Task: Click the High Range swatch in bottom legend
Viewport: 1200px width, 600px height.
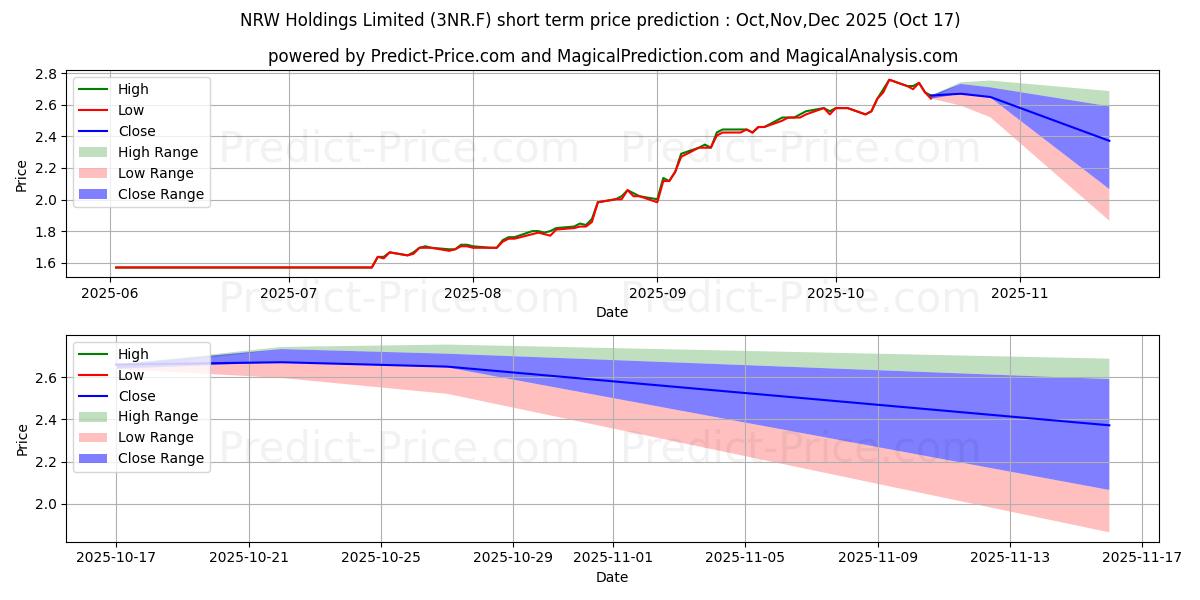Action: [94, 416]
